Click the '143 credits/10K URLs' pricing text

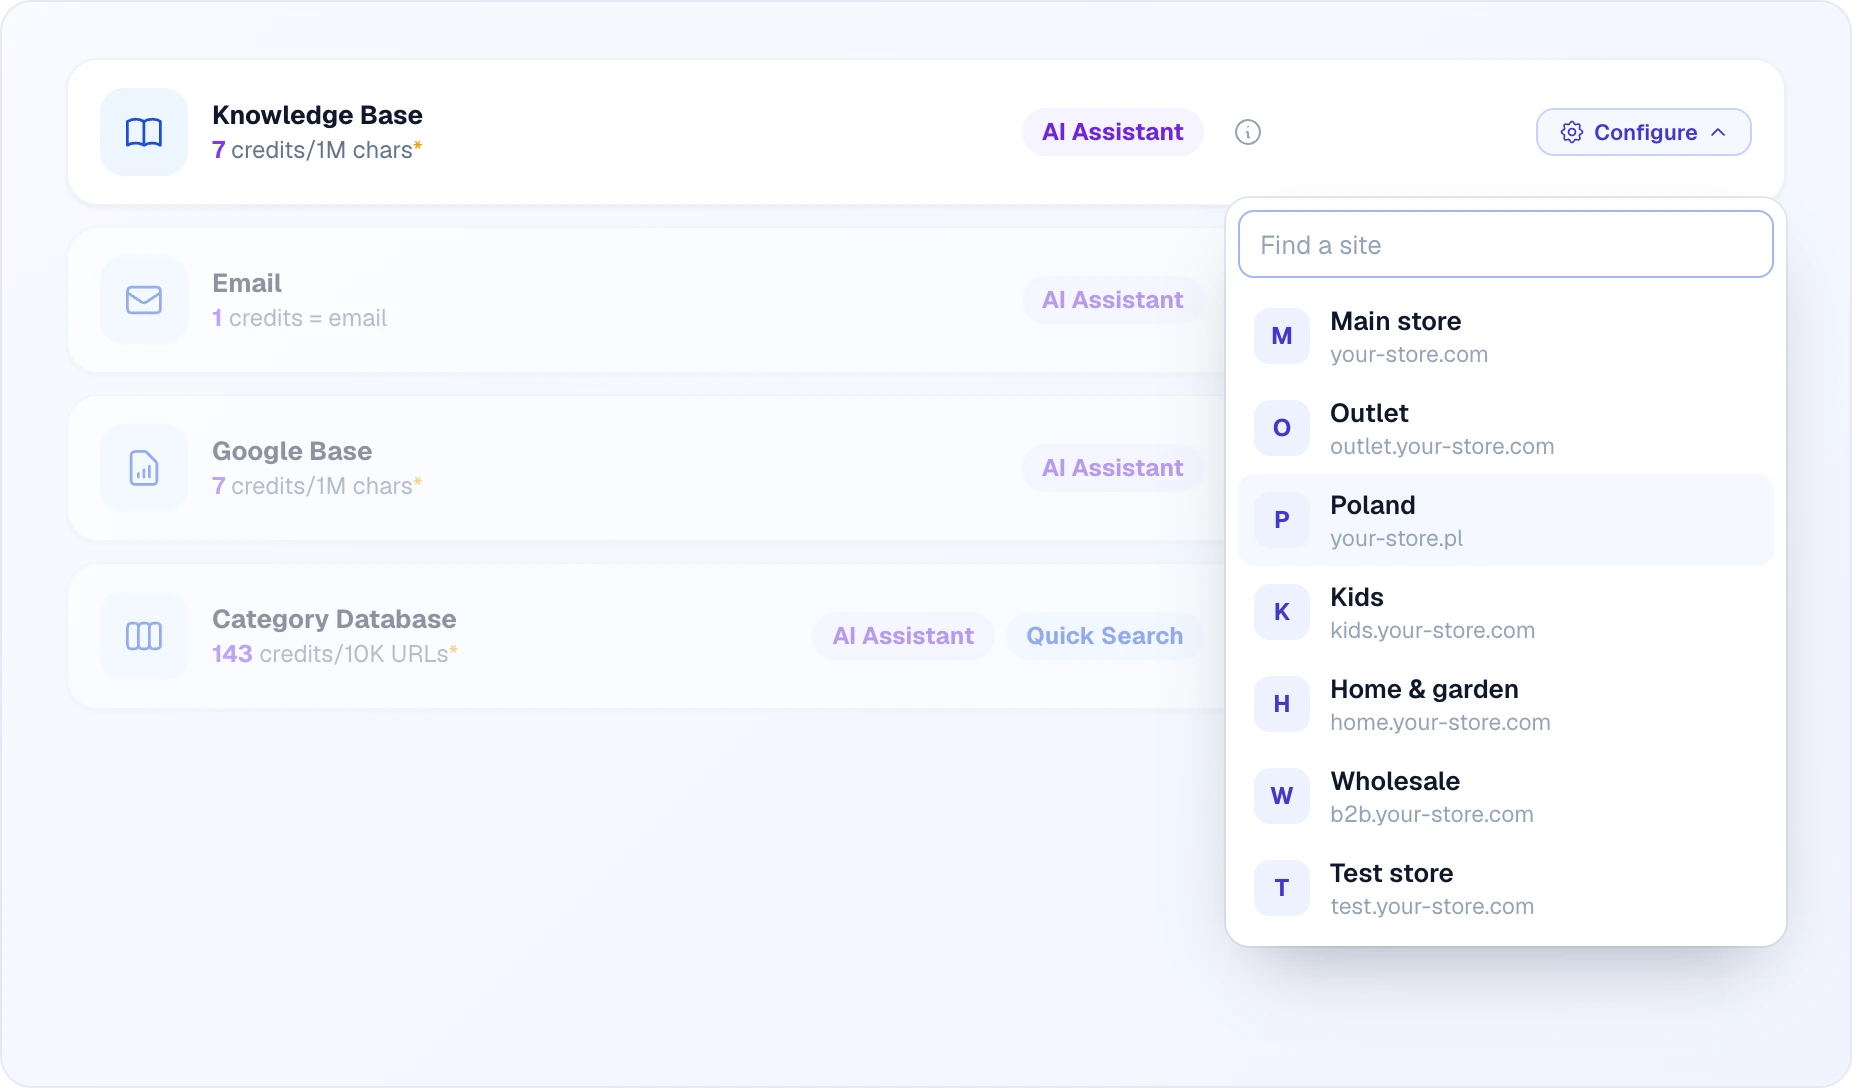(x=335, y=654)
